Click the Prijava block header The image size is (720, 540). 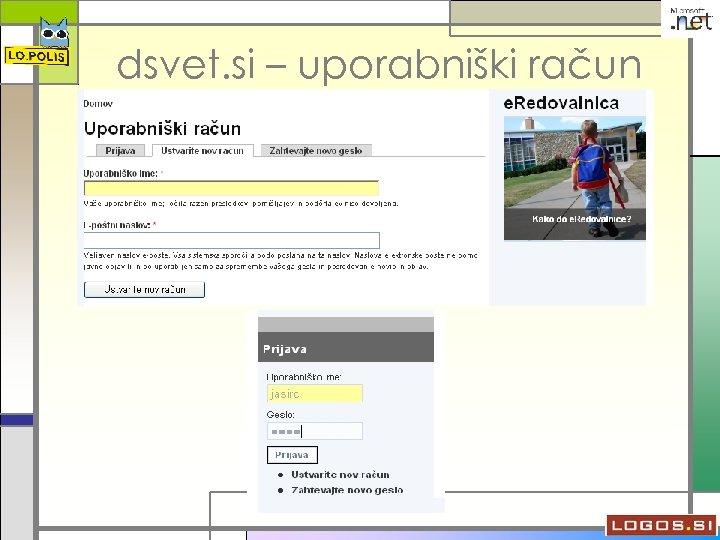coord(346,348)
